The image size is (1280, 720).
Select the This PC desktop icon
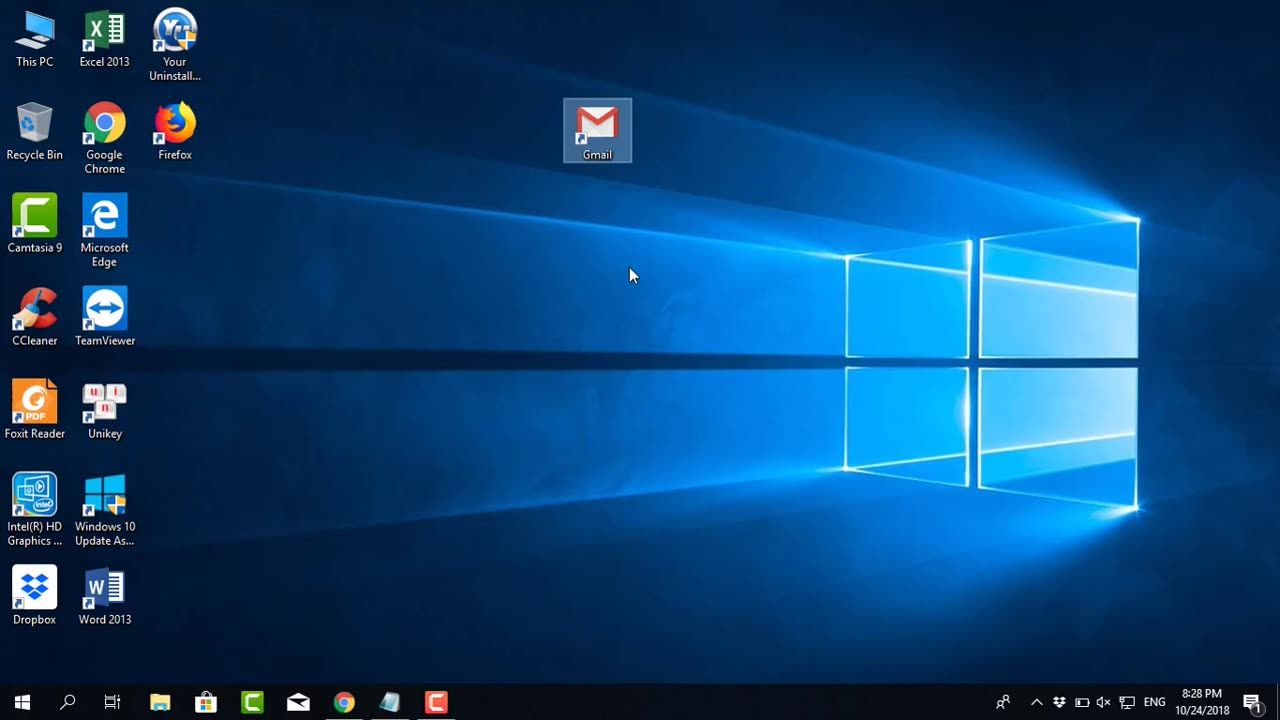[35, 40]
